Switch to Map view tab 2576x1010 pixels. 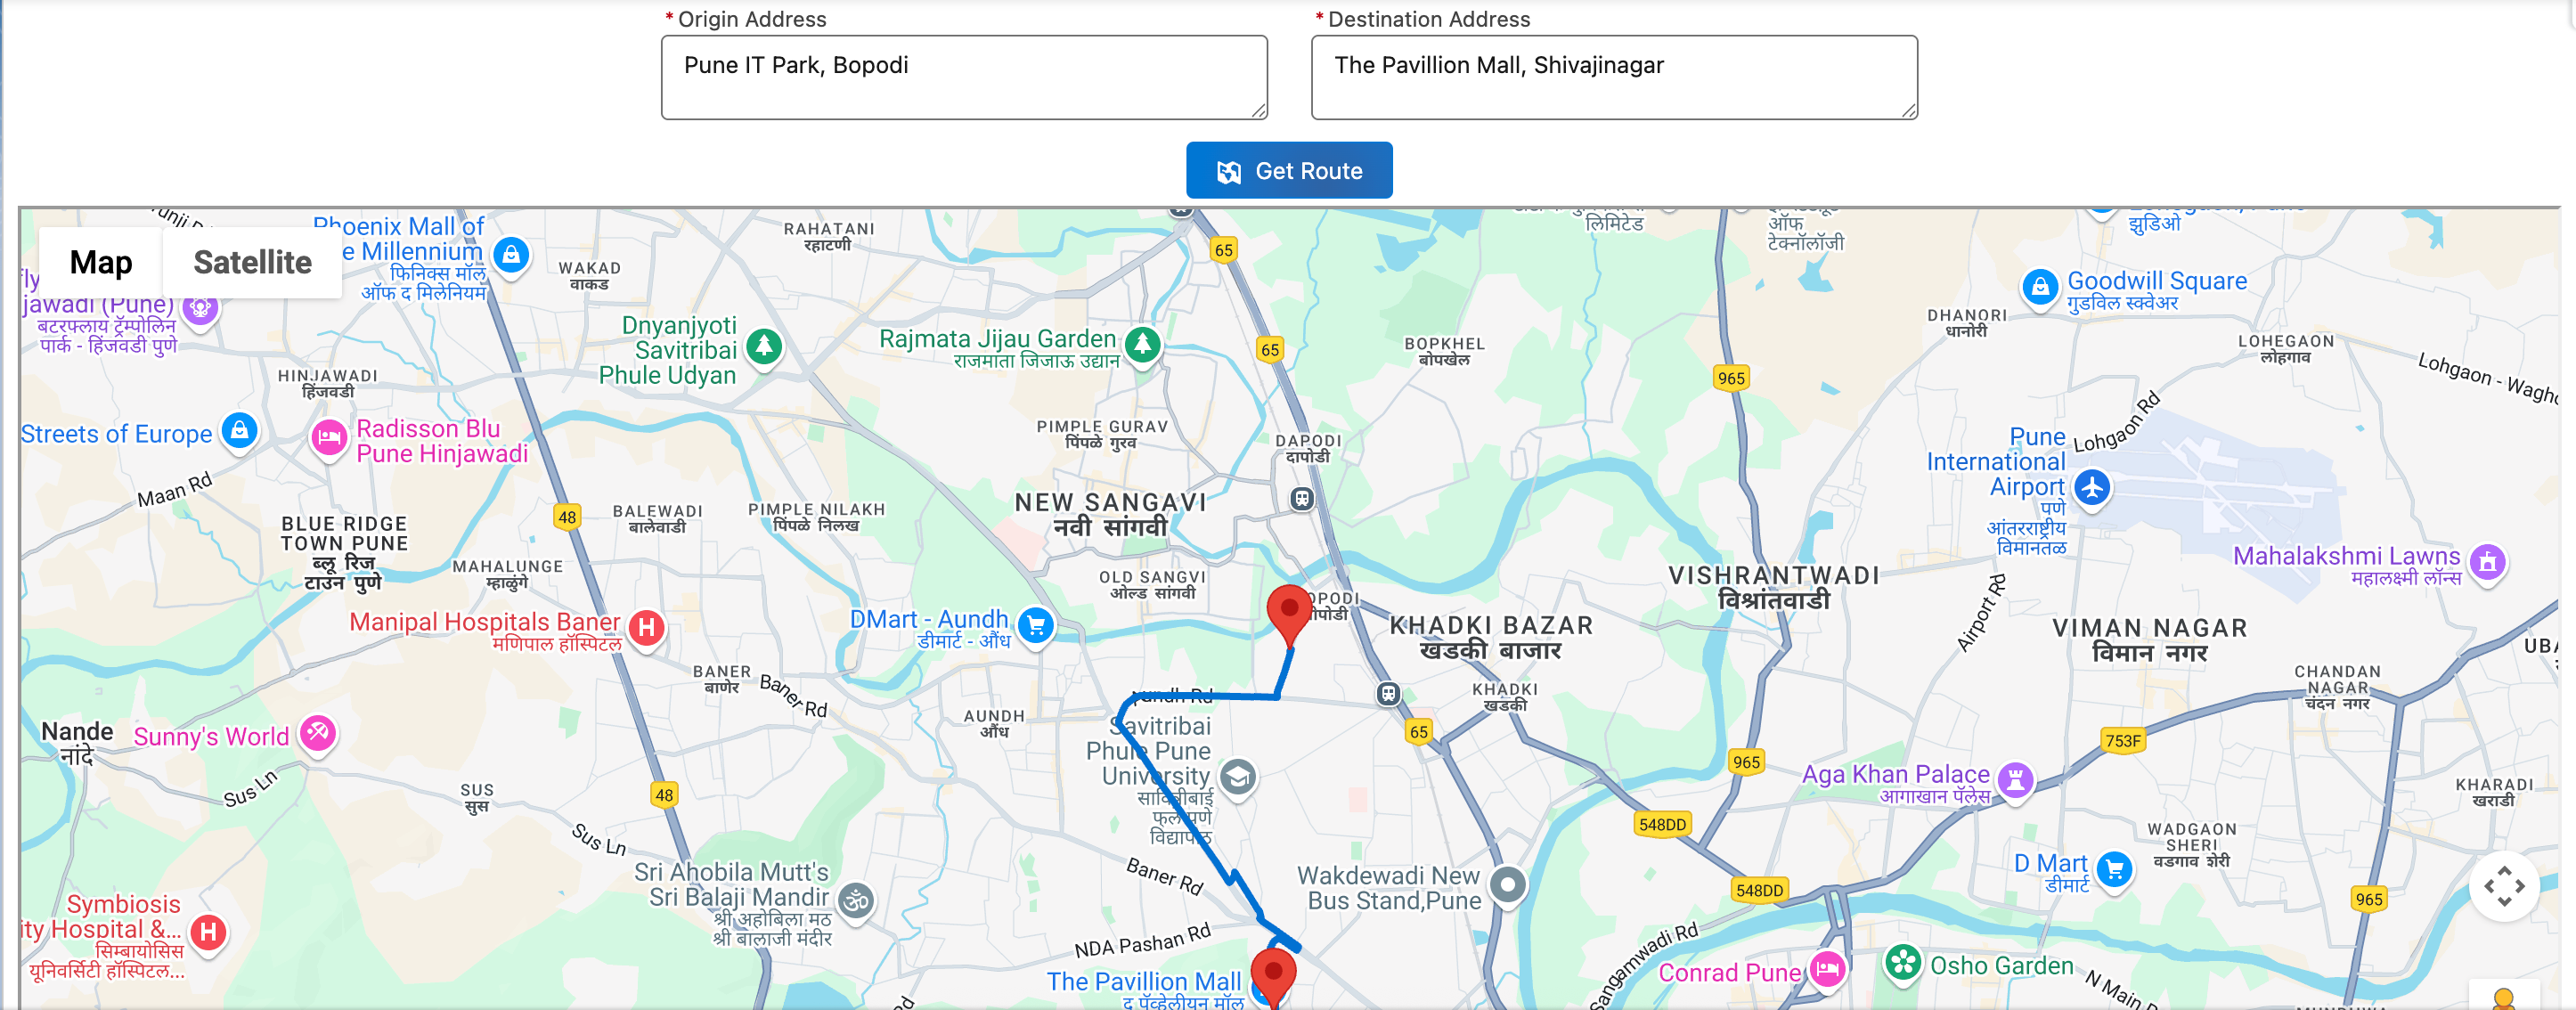point(101,262)
